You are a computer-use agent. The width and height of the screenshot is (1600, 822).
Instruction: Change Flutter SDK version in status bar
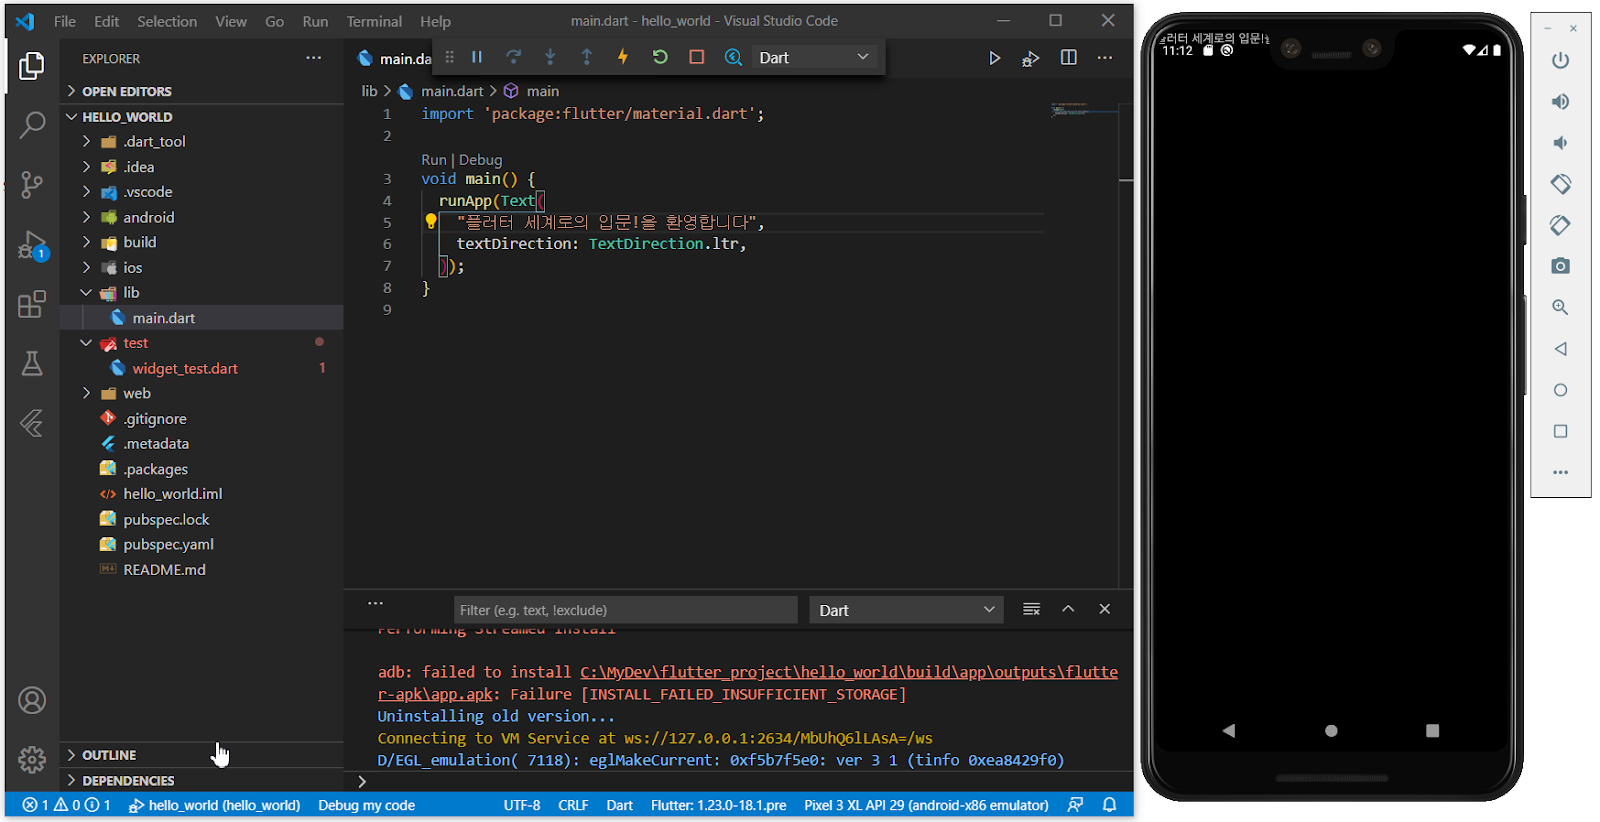pyautogui.click(x=718, y=805)
